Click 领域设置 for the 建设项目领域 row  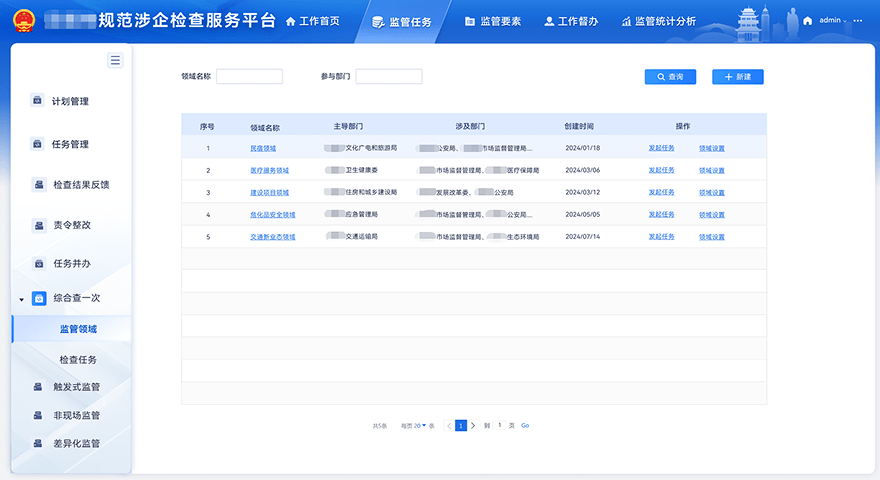712,193
